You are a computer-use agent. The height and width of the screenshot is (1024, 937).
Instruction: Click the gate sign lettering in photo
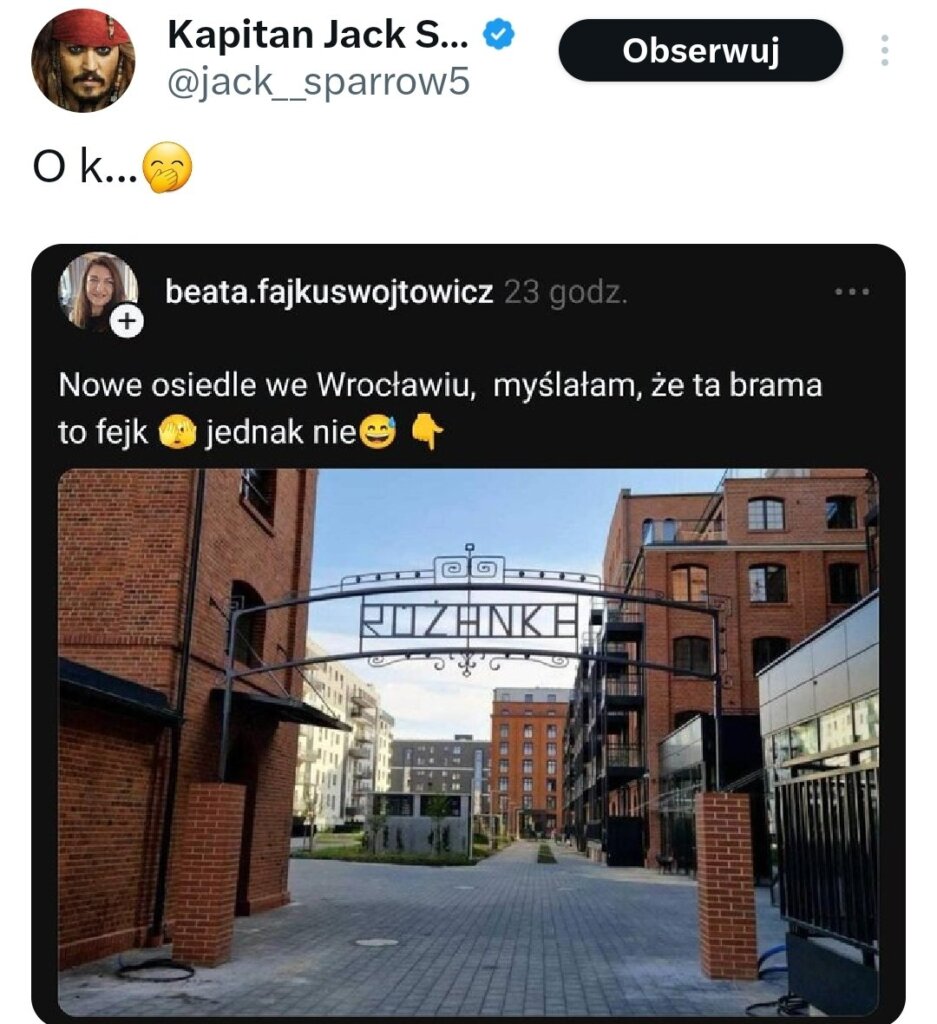(x=469, y=620)
